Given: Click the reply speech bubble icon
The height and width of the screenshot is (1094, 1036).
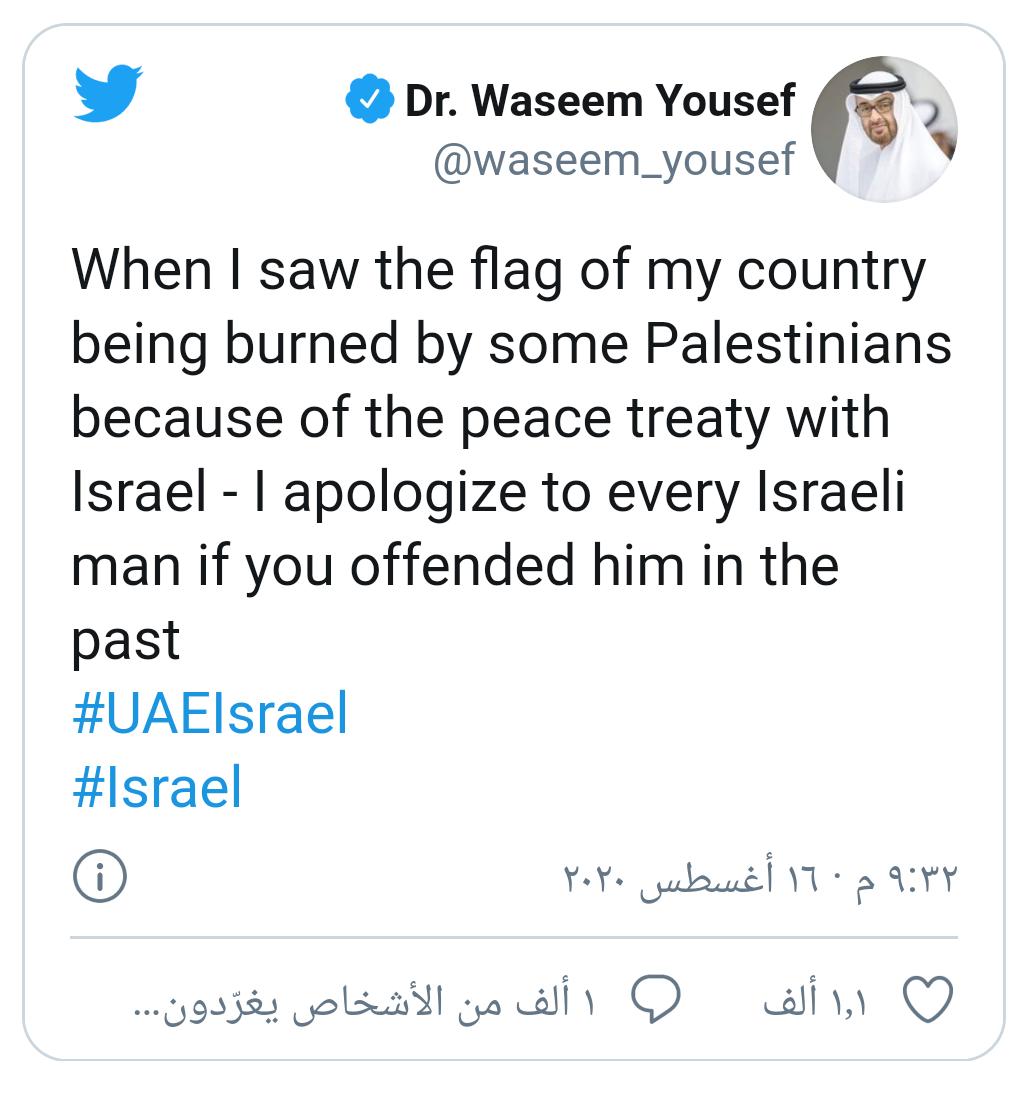Looking at the screenshot, I should [655, 1000].
